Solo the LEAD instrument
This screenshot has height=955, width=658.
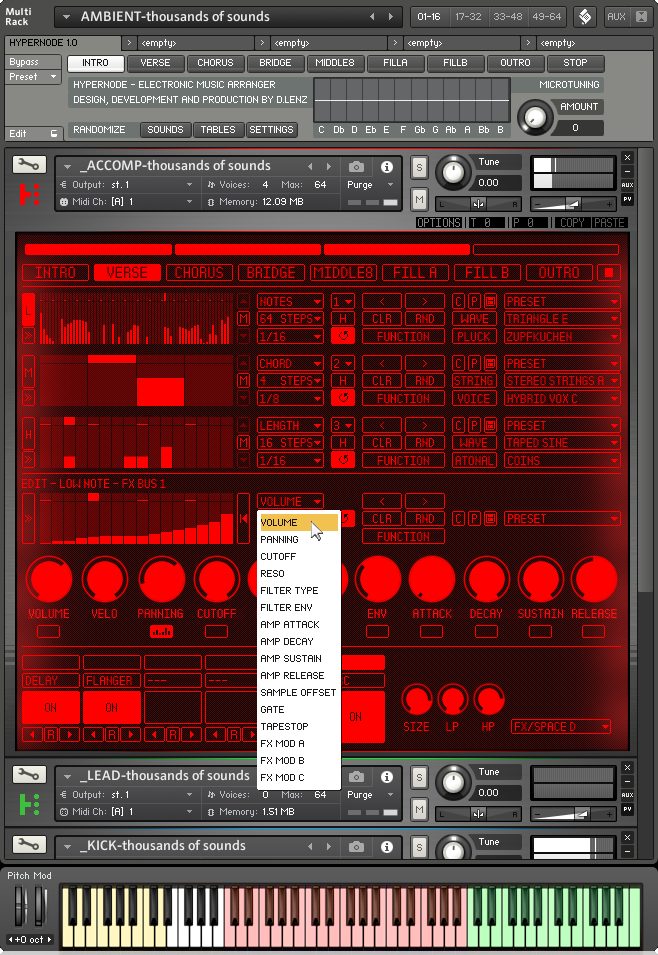coord(419,777)
